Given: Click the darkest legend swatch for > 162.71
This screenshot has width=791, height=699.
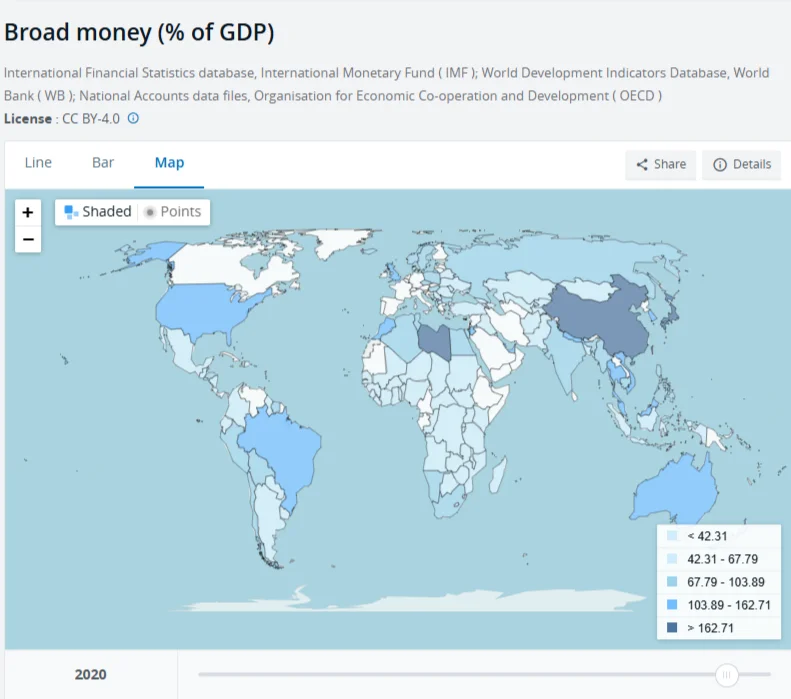Looking at the screenshot, I should (672, 627).
